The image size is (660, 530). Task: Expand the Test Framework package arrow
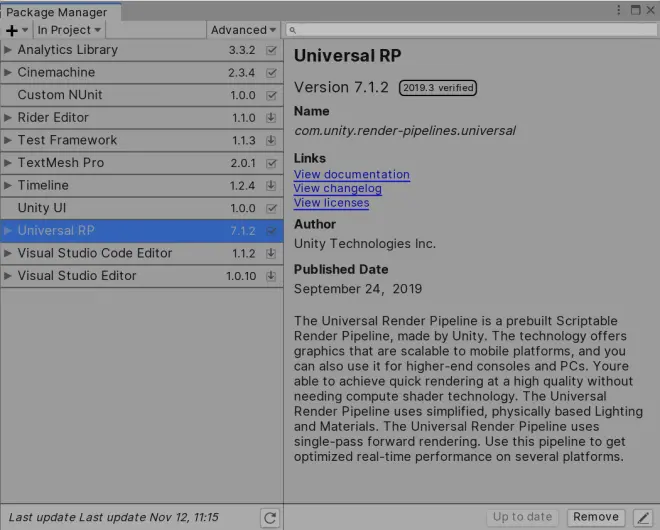[x=8, y=140]
